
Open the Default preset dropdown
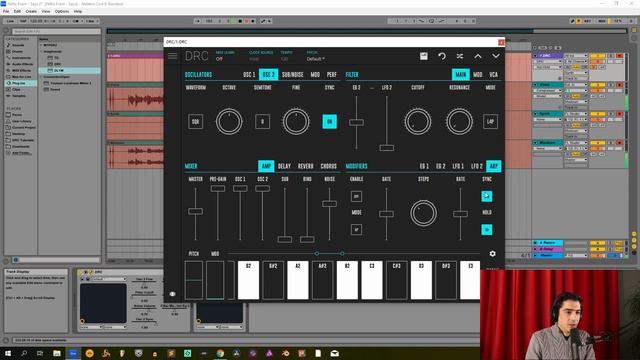pos(316,59)
